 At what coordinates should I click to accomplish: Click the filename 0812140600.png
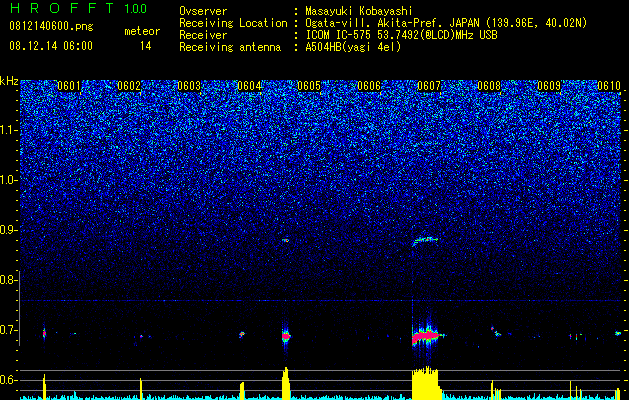tap(51, 26)
